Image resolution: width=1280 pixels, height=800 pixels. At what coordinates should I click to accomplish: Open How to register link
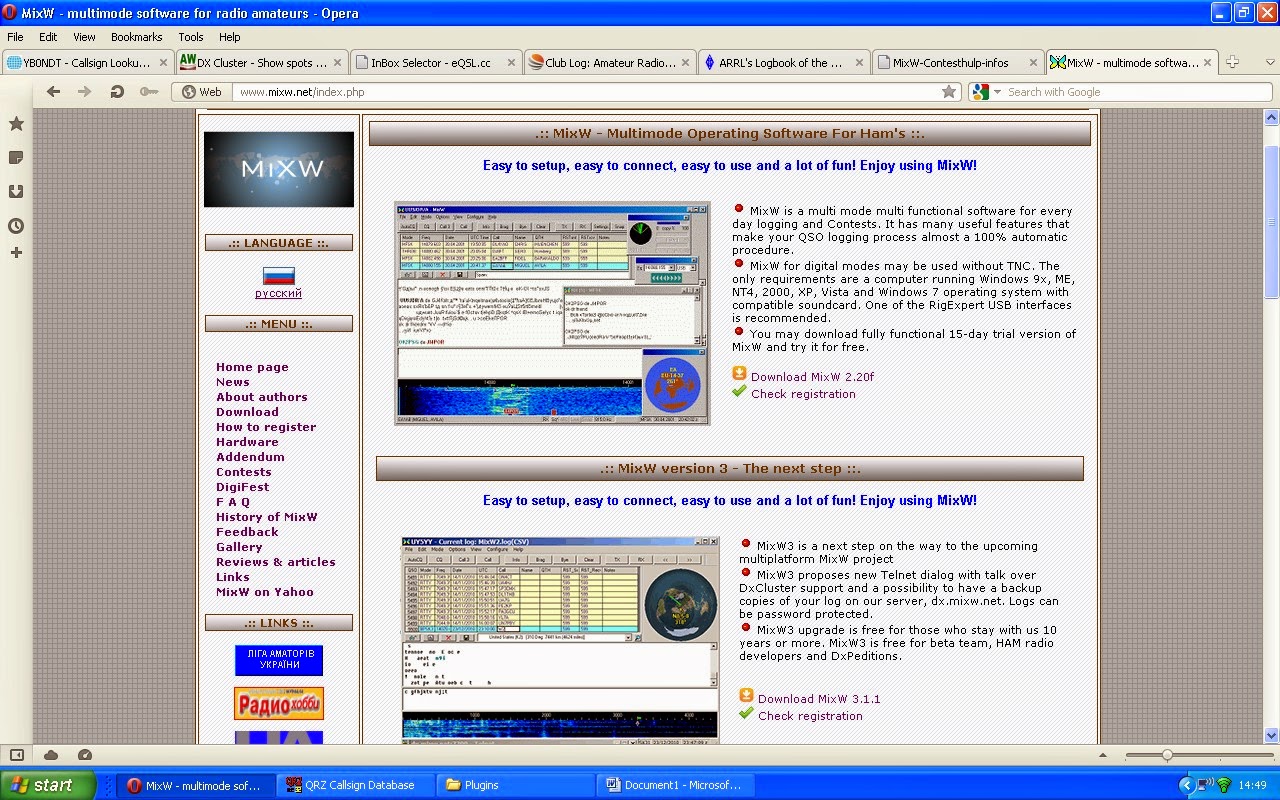(x=266, y=427)
